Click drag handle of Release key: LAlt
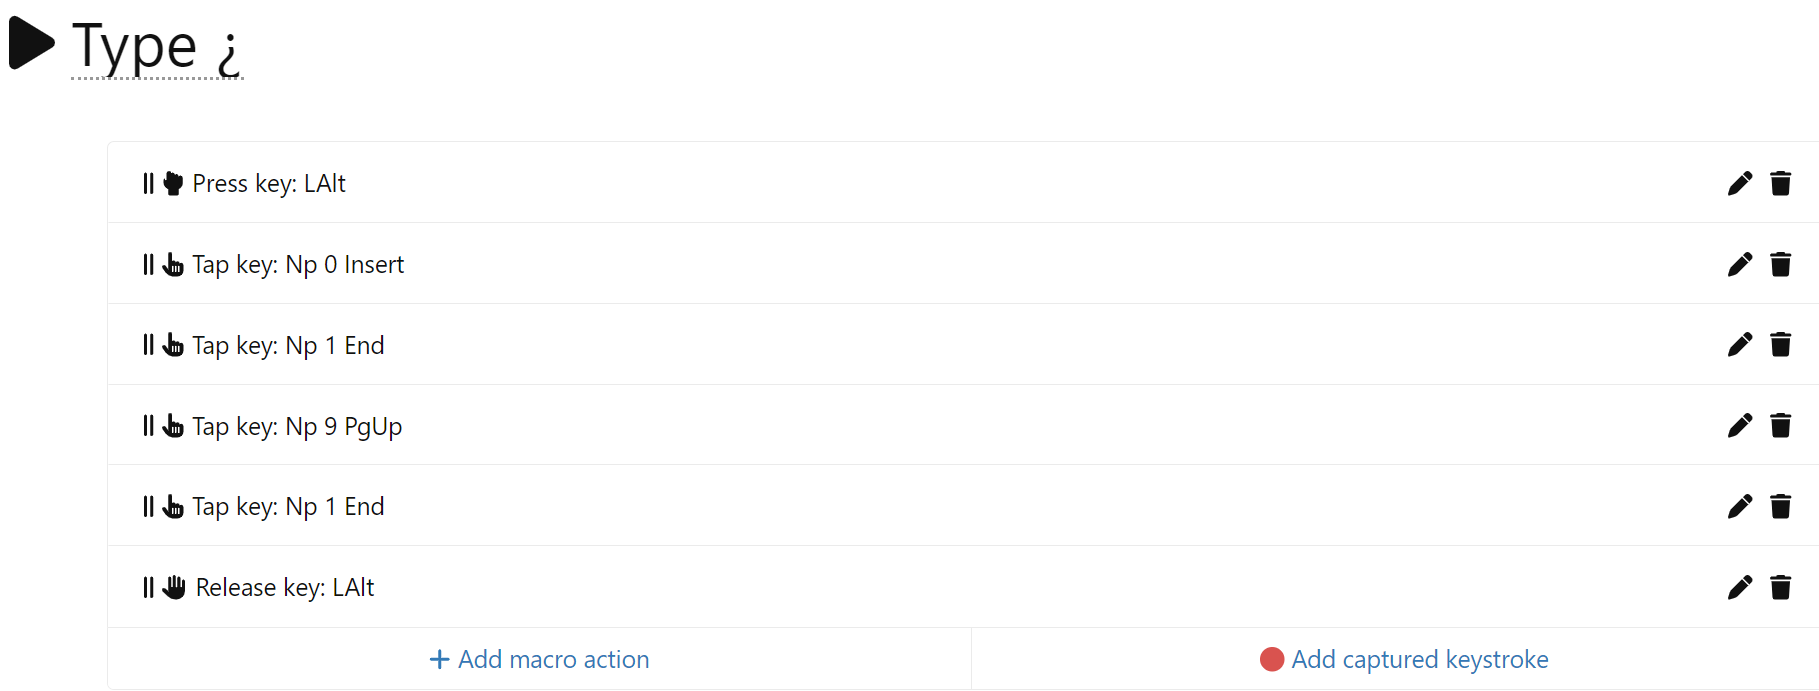This screenshot has height=691, width=1819. point(148,587)
